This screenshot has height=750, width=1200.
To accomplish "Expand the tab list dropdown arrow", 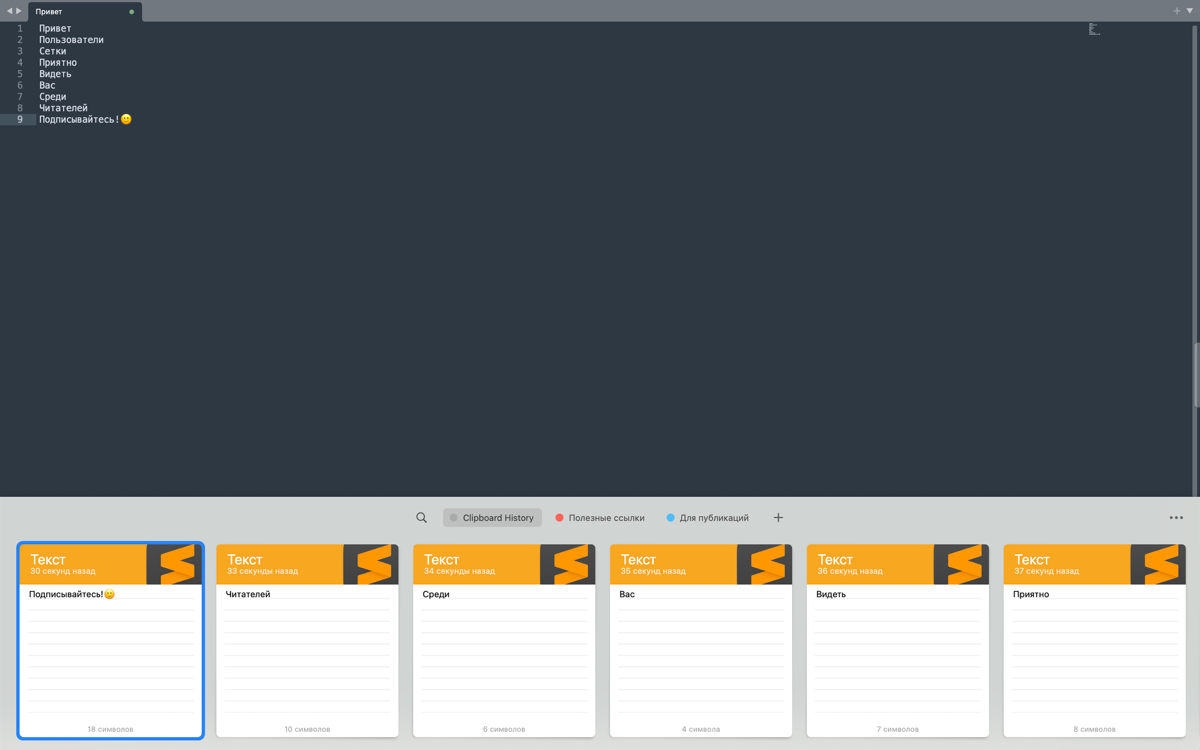I will (1190, 11).
